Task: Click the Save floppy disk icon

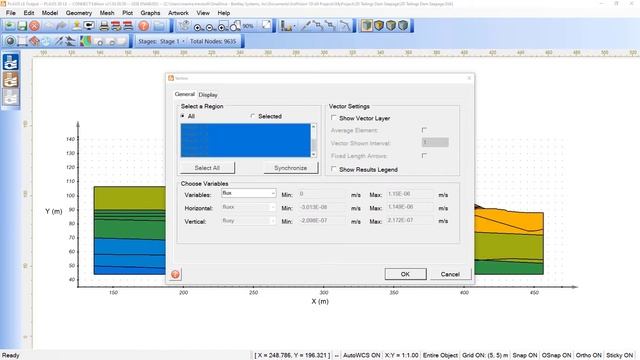Action: 22,26
